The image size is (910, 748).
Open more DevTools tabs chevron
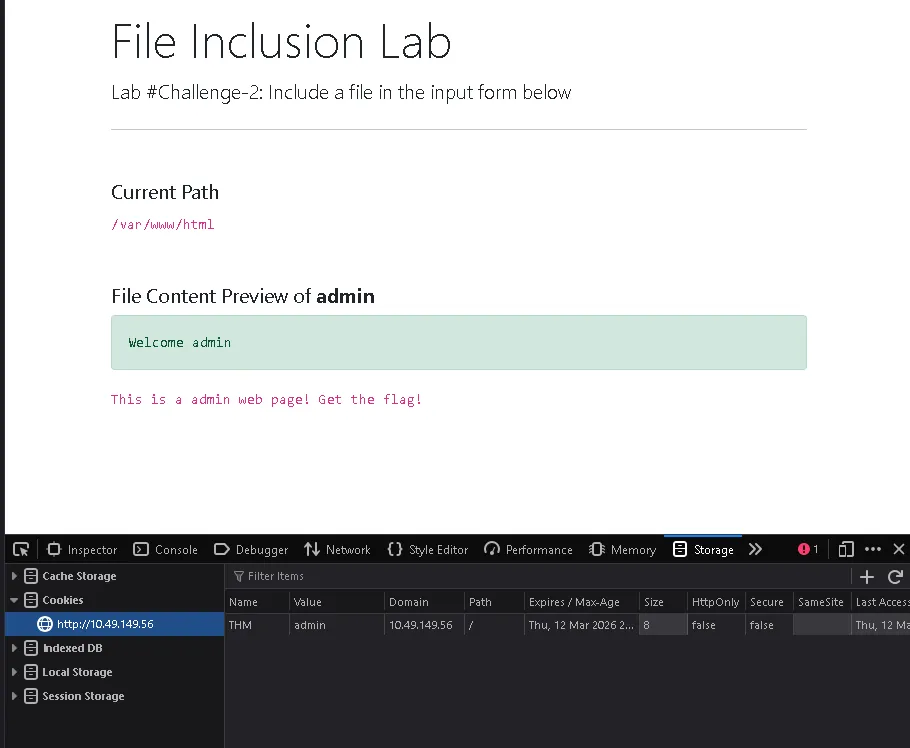coord(755,549)
